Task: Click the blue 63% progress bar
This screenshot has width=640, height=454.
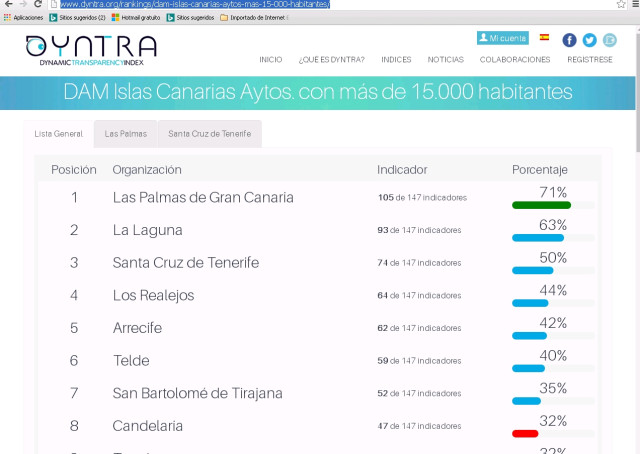Action: [x=538, y=238]
